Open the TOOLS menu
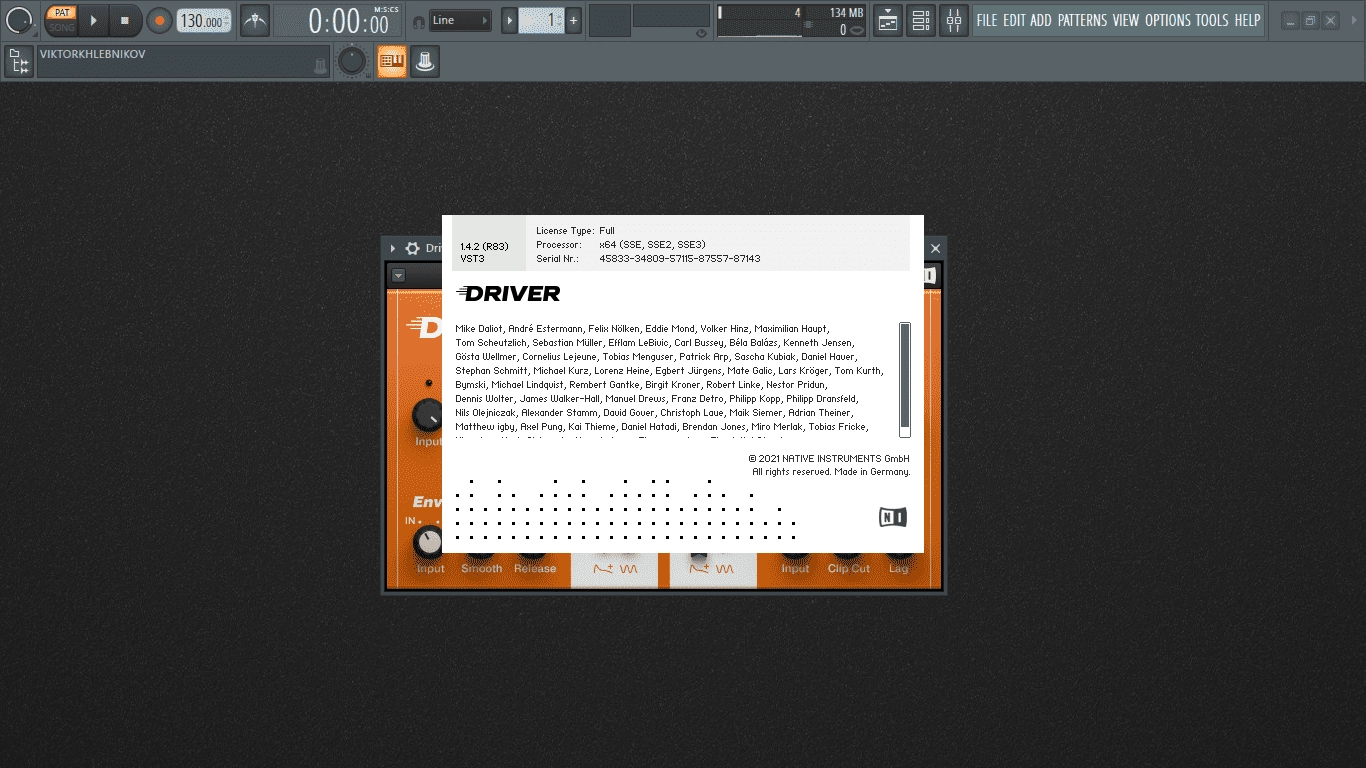1366x768 pixels. coord(1212,20)
